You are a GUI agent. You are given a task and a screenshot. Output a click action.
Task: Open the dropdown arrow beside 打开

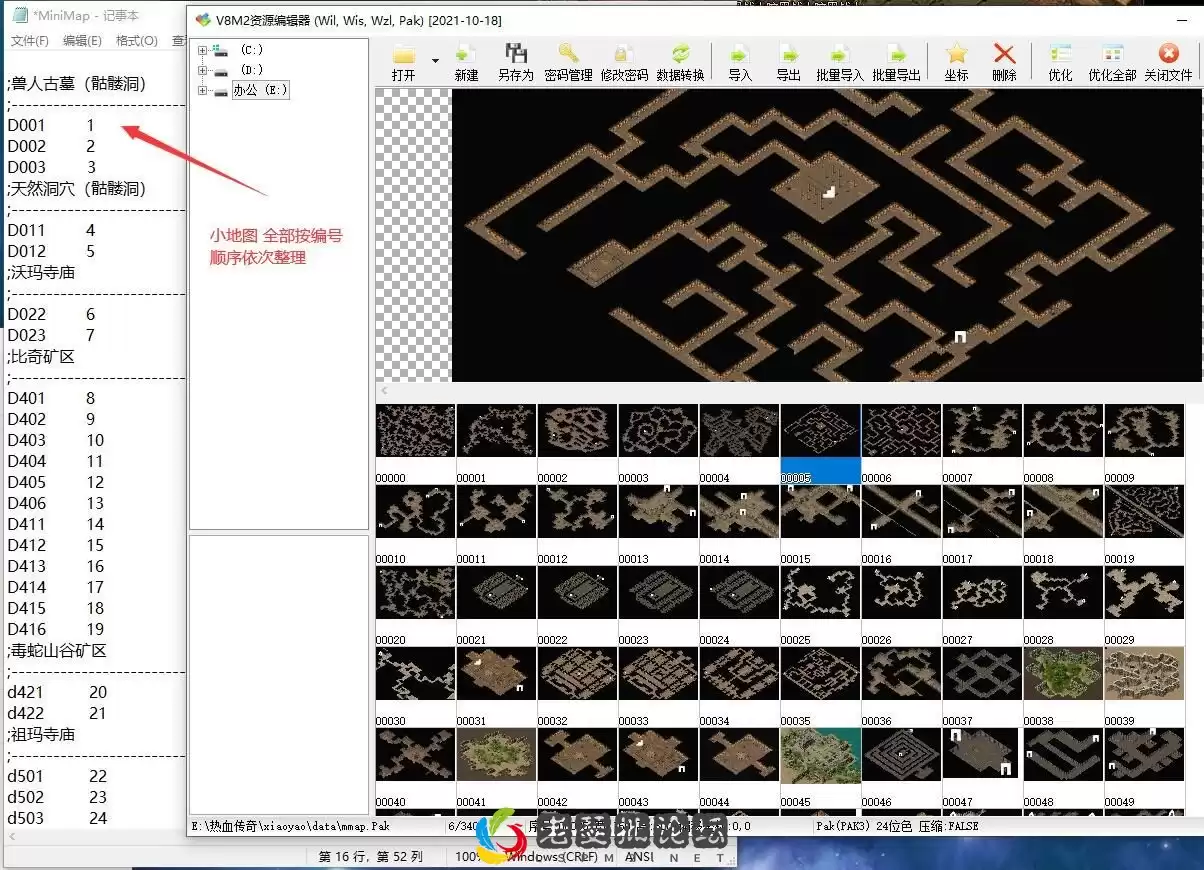(435, 61)
